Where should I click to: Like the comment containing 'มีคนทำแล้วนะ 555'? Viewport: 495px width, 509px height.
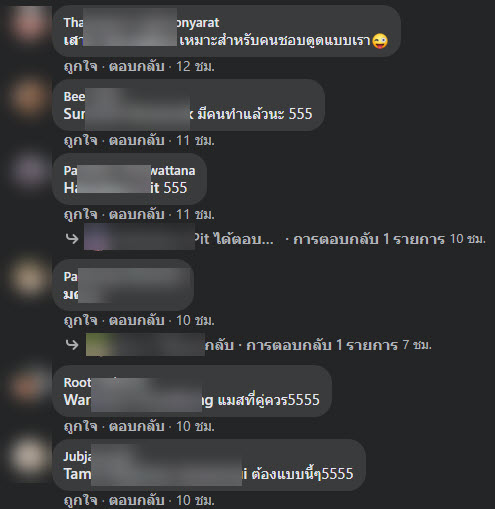[81, 140]
